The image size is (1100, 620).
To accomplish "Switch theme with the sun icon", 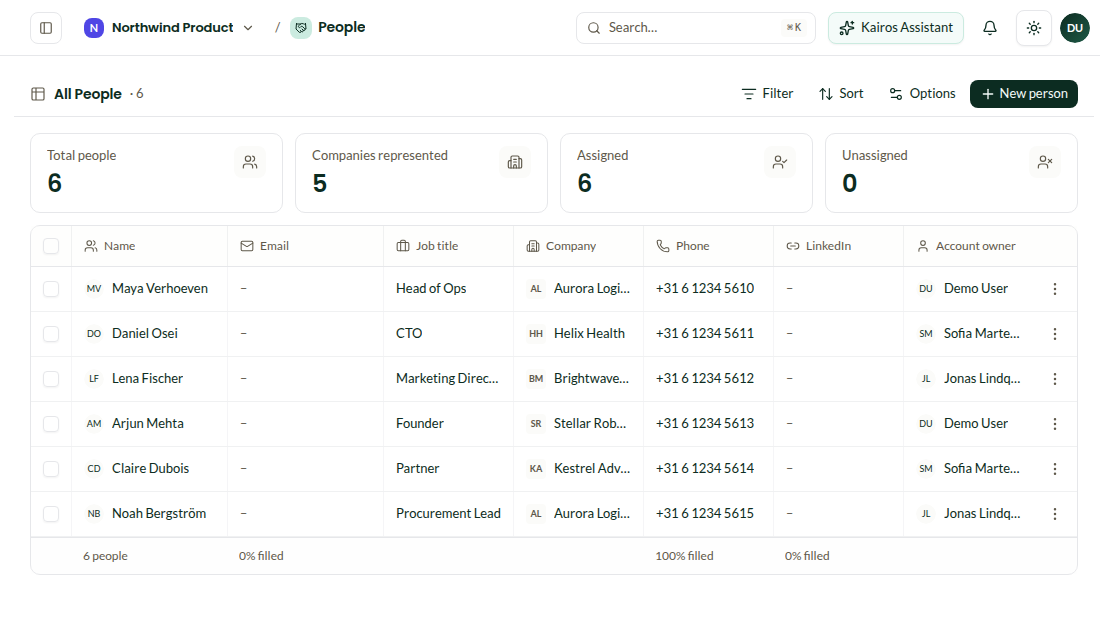I will click(x=1033, y=28).
